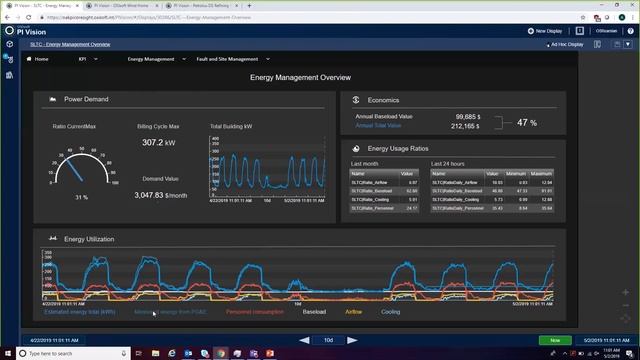The width and height of the screenshot is (640, 360).
Task: Shift time range forward with right arrow
Action: [352, 340]
